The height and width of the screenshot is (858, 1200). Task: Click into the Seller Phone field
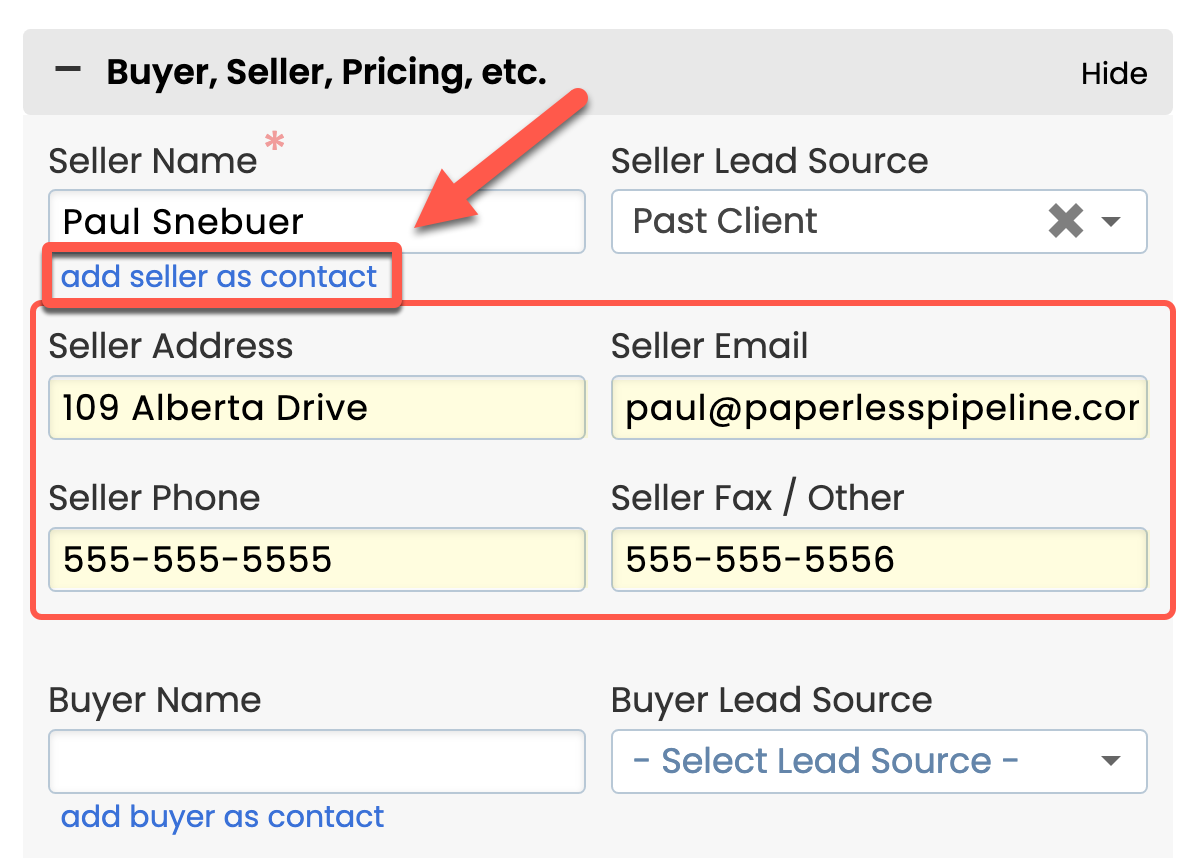point(316,559)
